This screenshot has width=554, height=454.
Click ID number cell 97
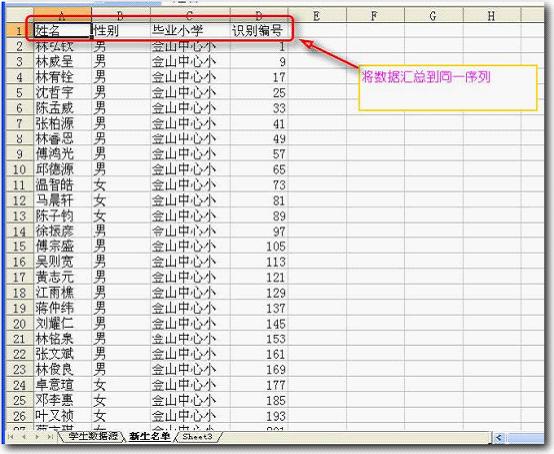[x=259, y=231]
